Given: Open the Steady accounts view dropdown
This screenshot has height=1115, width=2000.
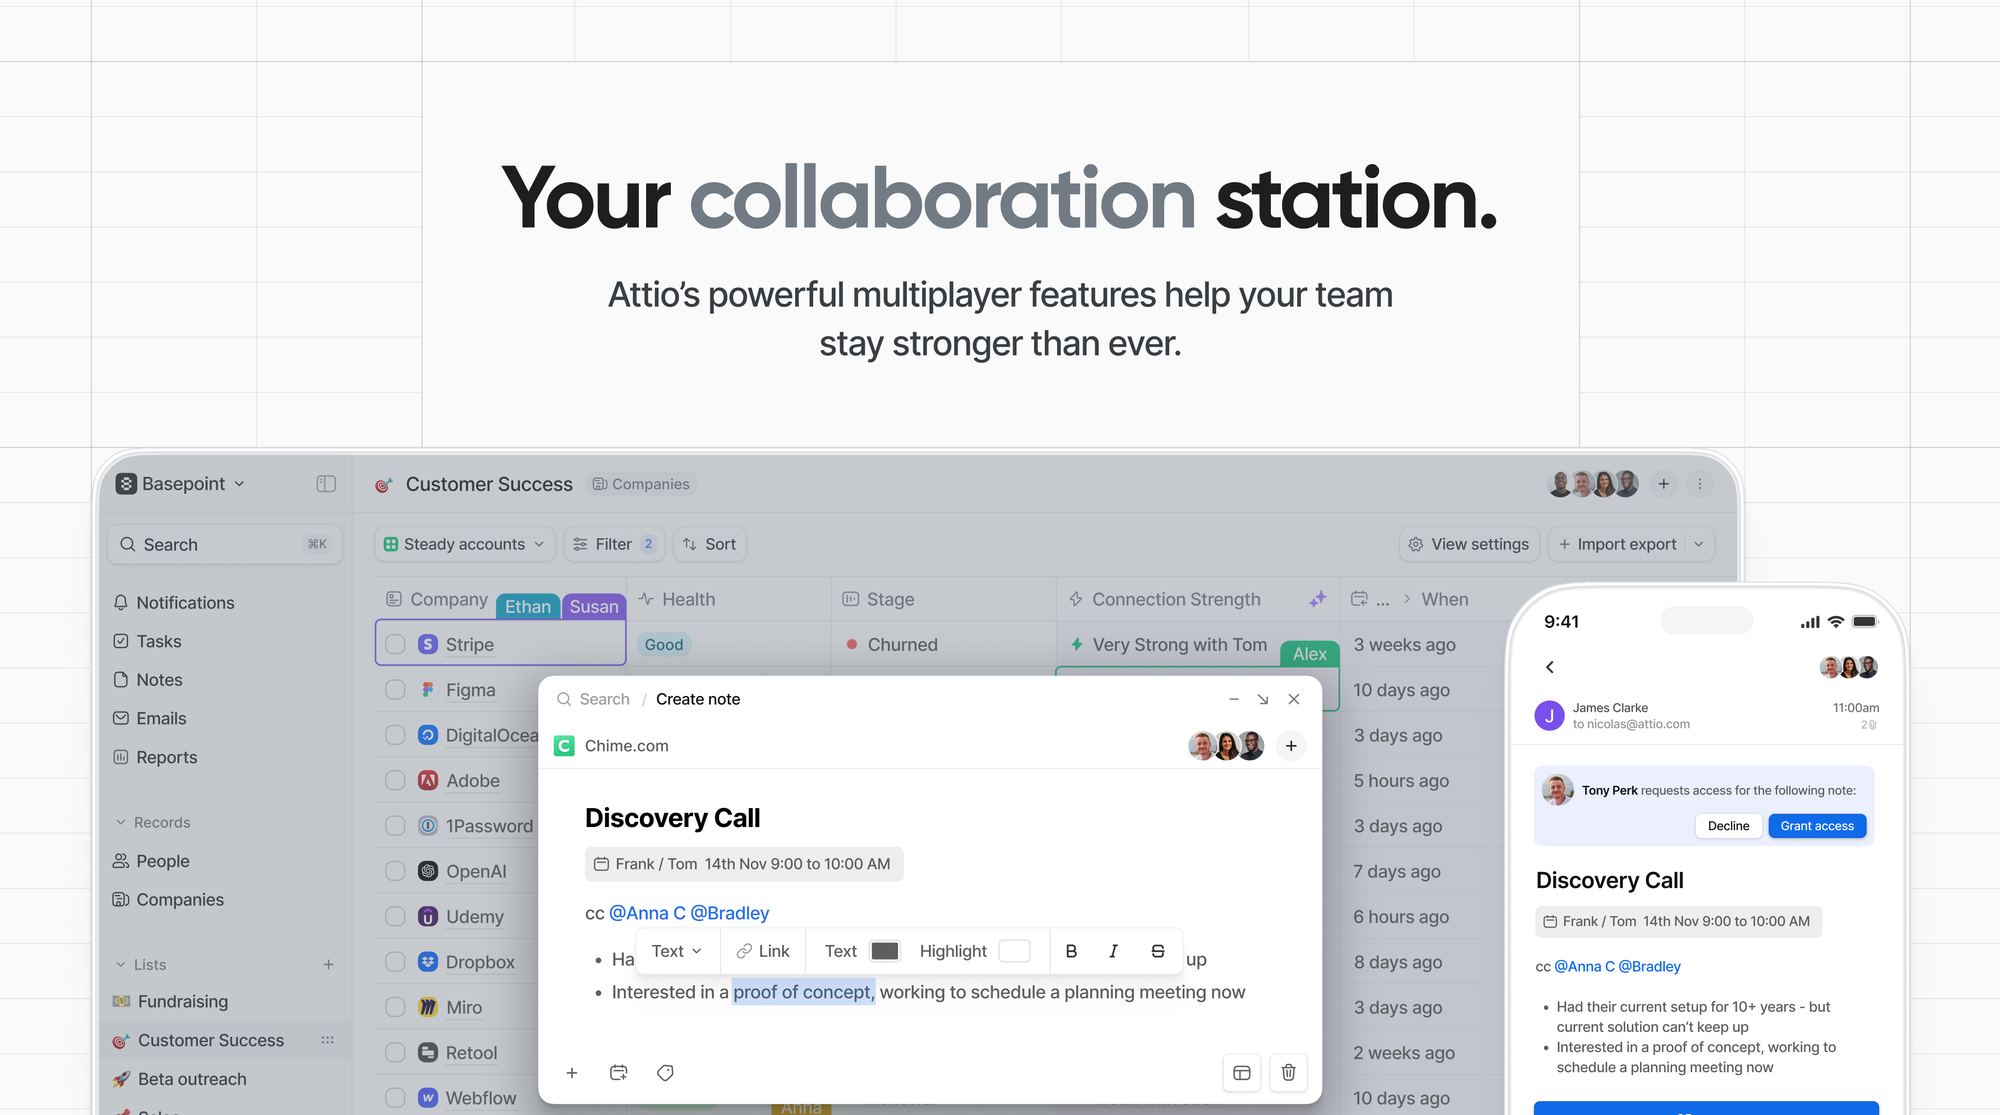Looking at the screenshot, I should coord(464,544).
